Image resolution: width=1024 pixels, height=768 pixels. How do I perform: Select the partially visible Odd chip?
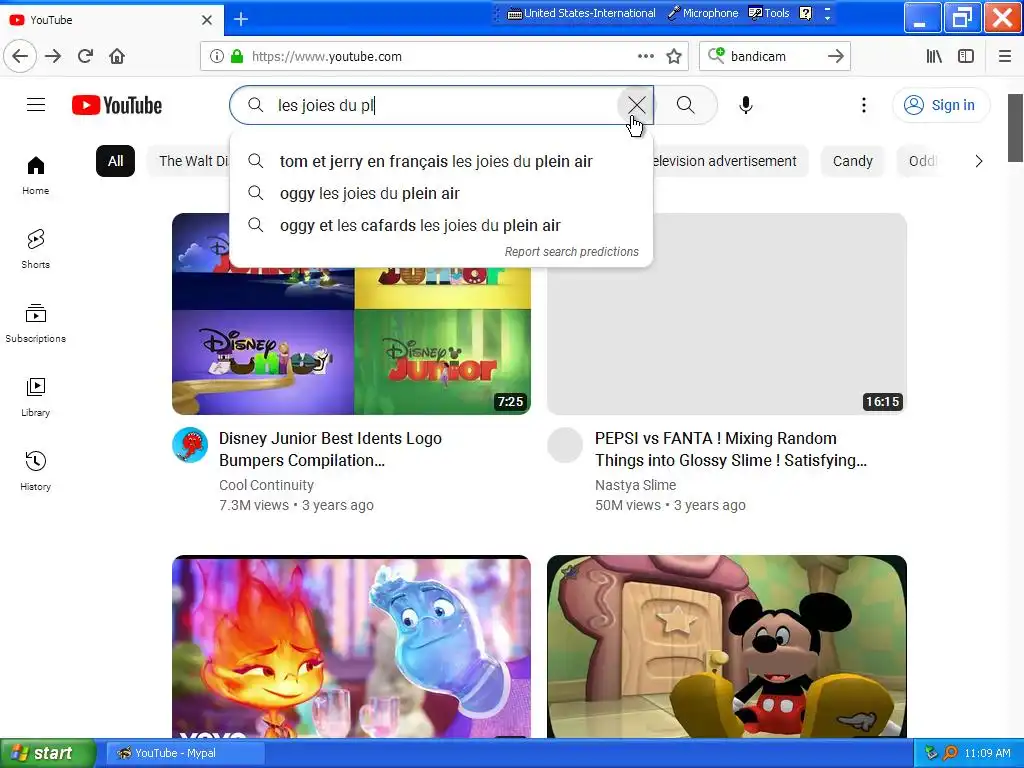coord(921,161)
